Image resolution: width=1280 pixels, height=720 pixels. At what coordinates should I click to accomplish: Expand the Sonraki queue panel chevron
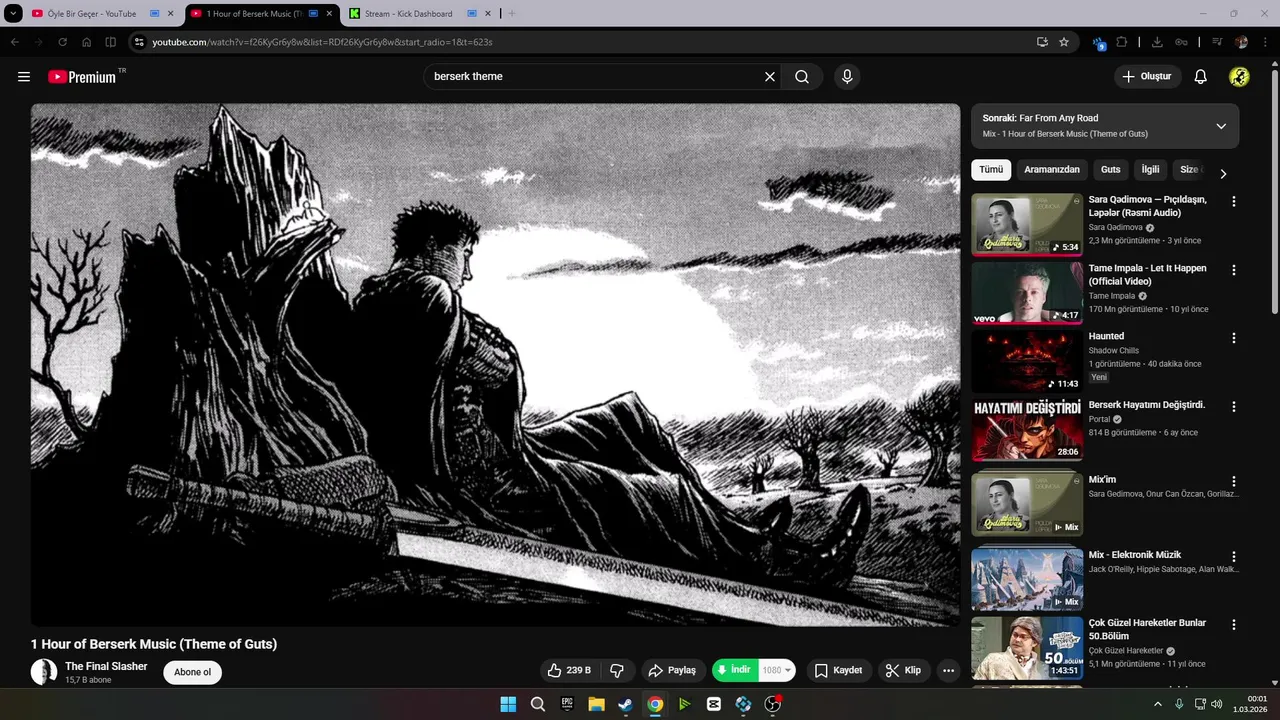point(1221,126)
